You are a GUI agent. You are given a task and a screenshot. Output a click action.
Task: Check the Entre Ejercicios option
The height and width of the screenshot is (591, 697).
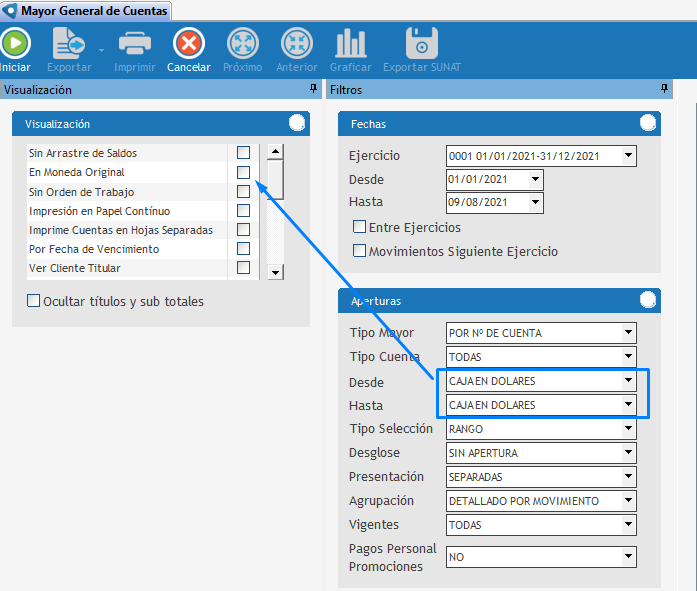(360, 228)
